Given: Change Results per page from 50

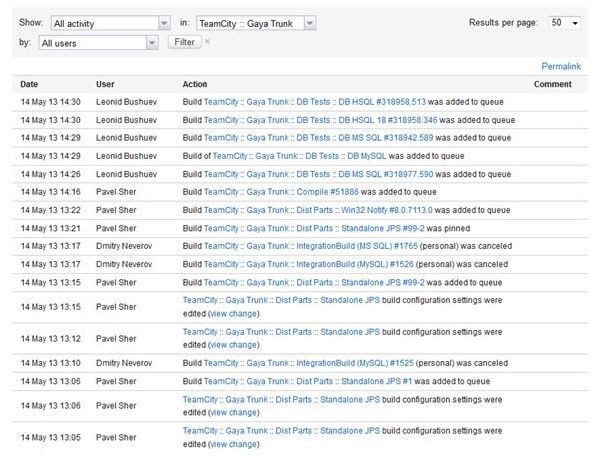Looking at the screenshot, I should 564,23.
